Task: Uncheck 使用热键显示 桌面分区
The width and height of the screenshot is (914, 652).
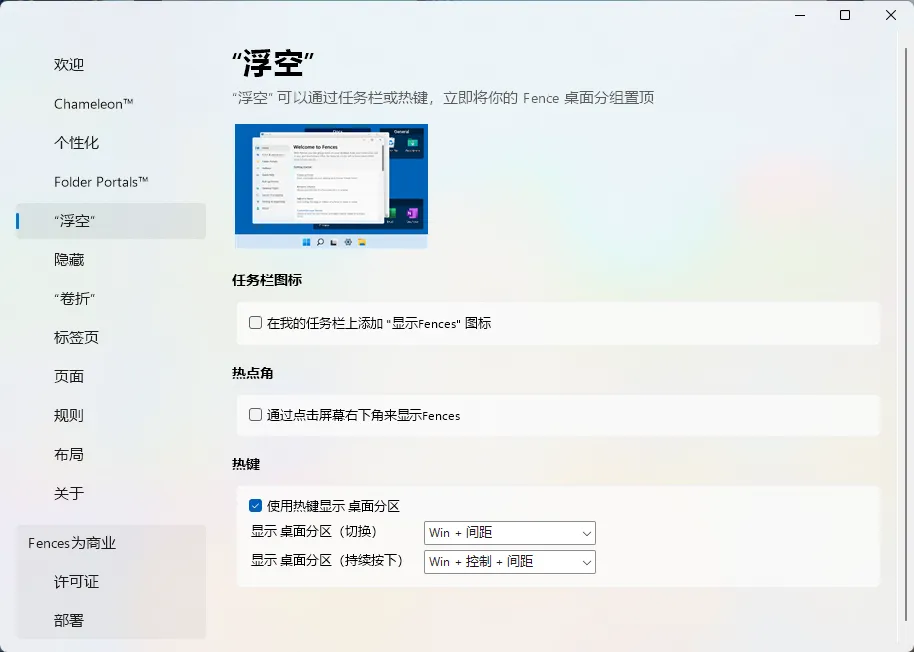Action: click(x=255, y=506)
